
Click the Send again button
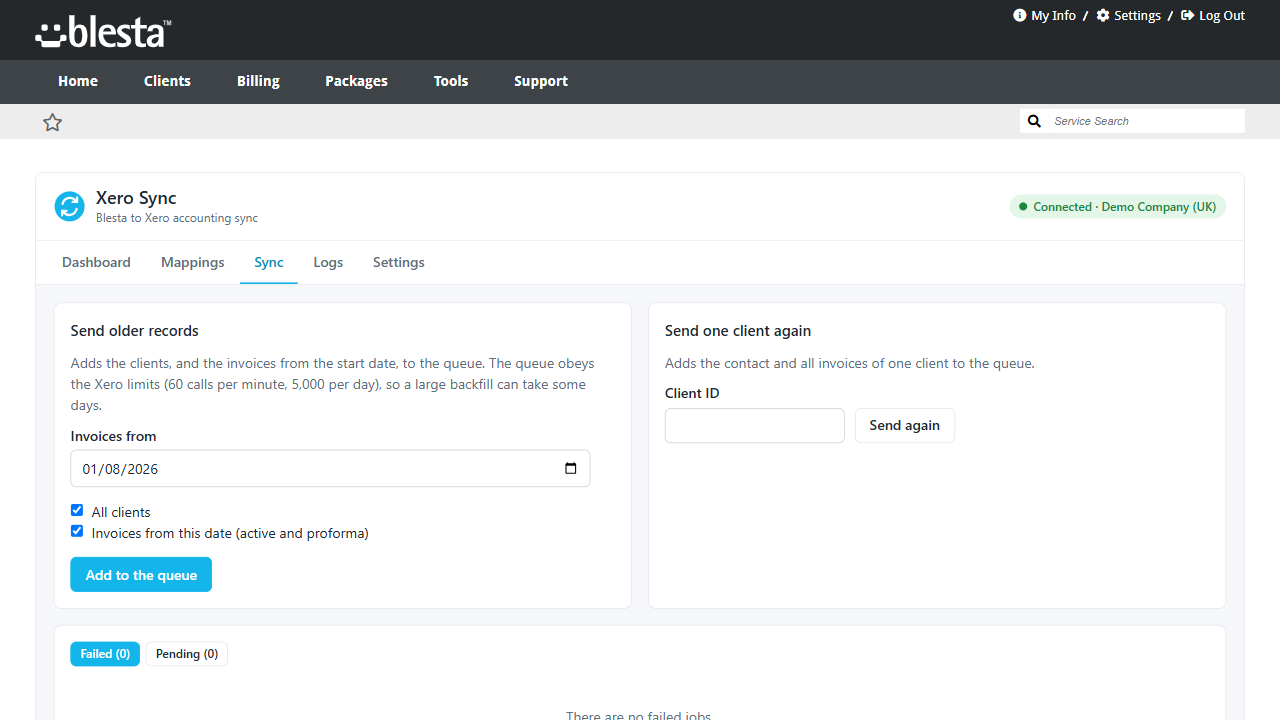click(905, 425)
